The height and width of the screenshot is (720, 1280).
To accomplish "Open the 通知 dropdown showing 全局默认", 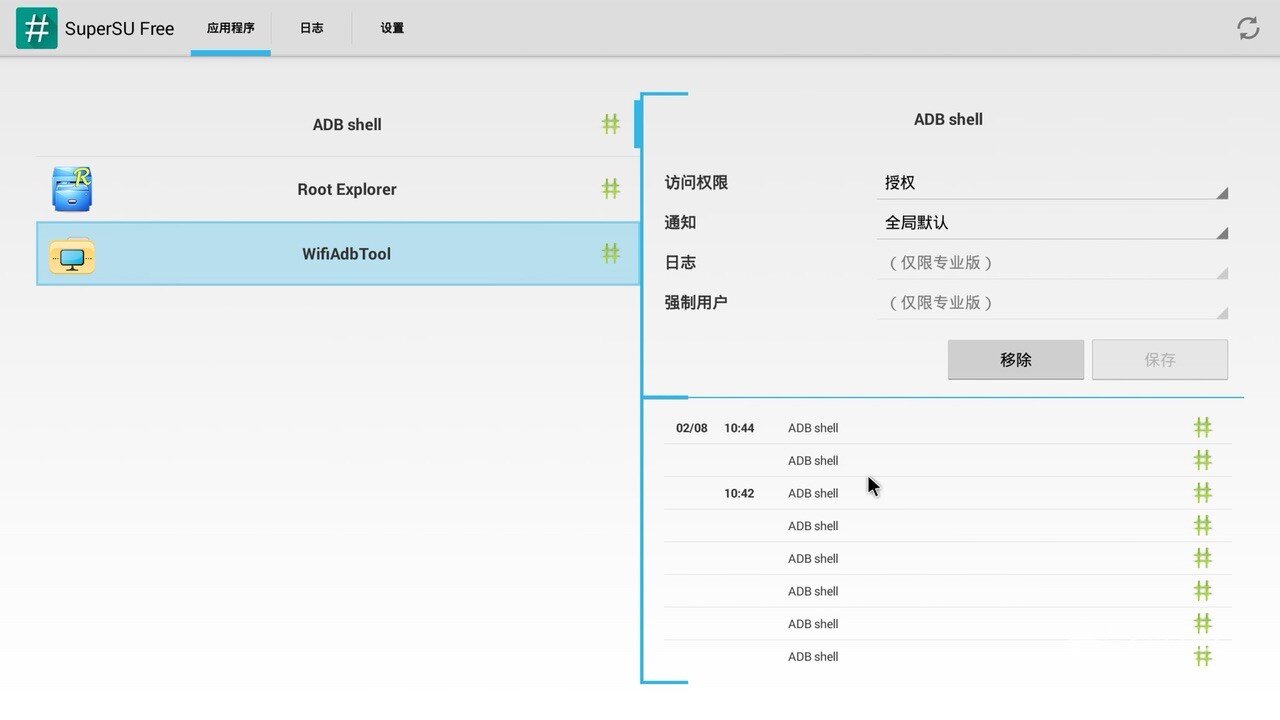I will 1052,223.
